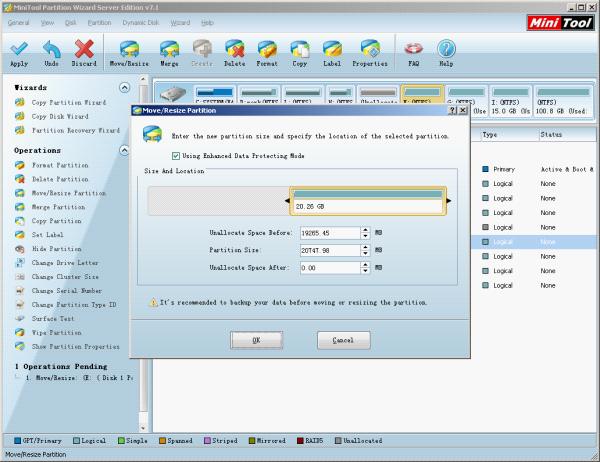Open the Partition menu

coord(99,23)
